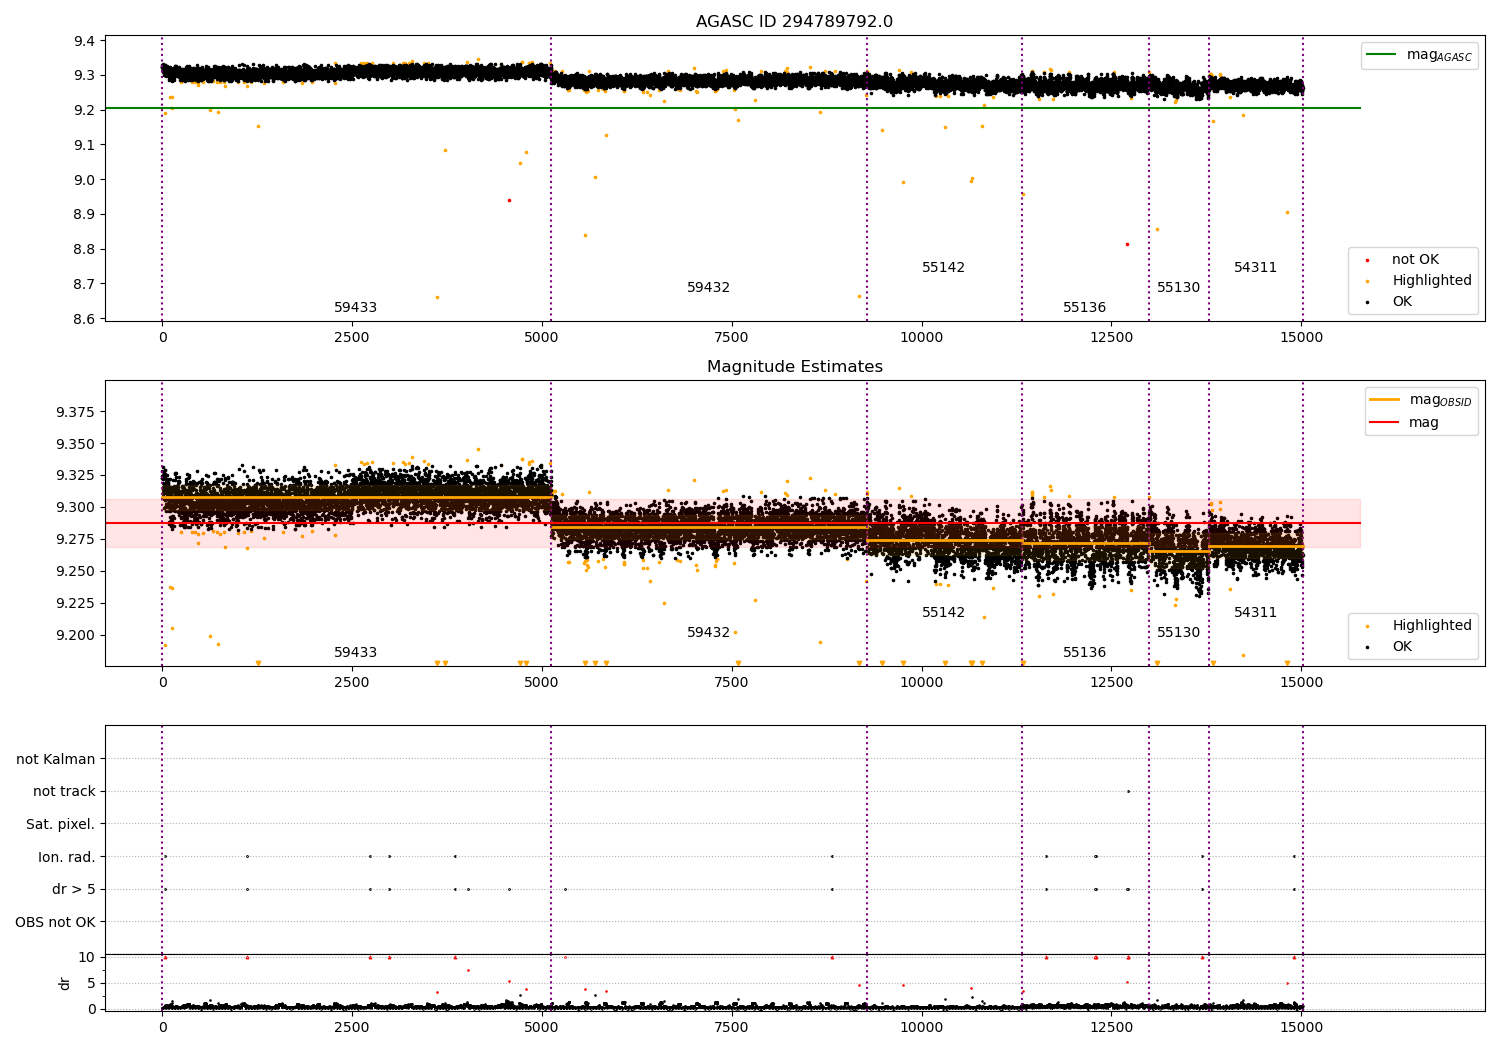1500x1050 pixels.
Task: Click the green line sample in top legend
Action: (x=1382, y=55)
